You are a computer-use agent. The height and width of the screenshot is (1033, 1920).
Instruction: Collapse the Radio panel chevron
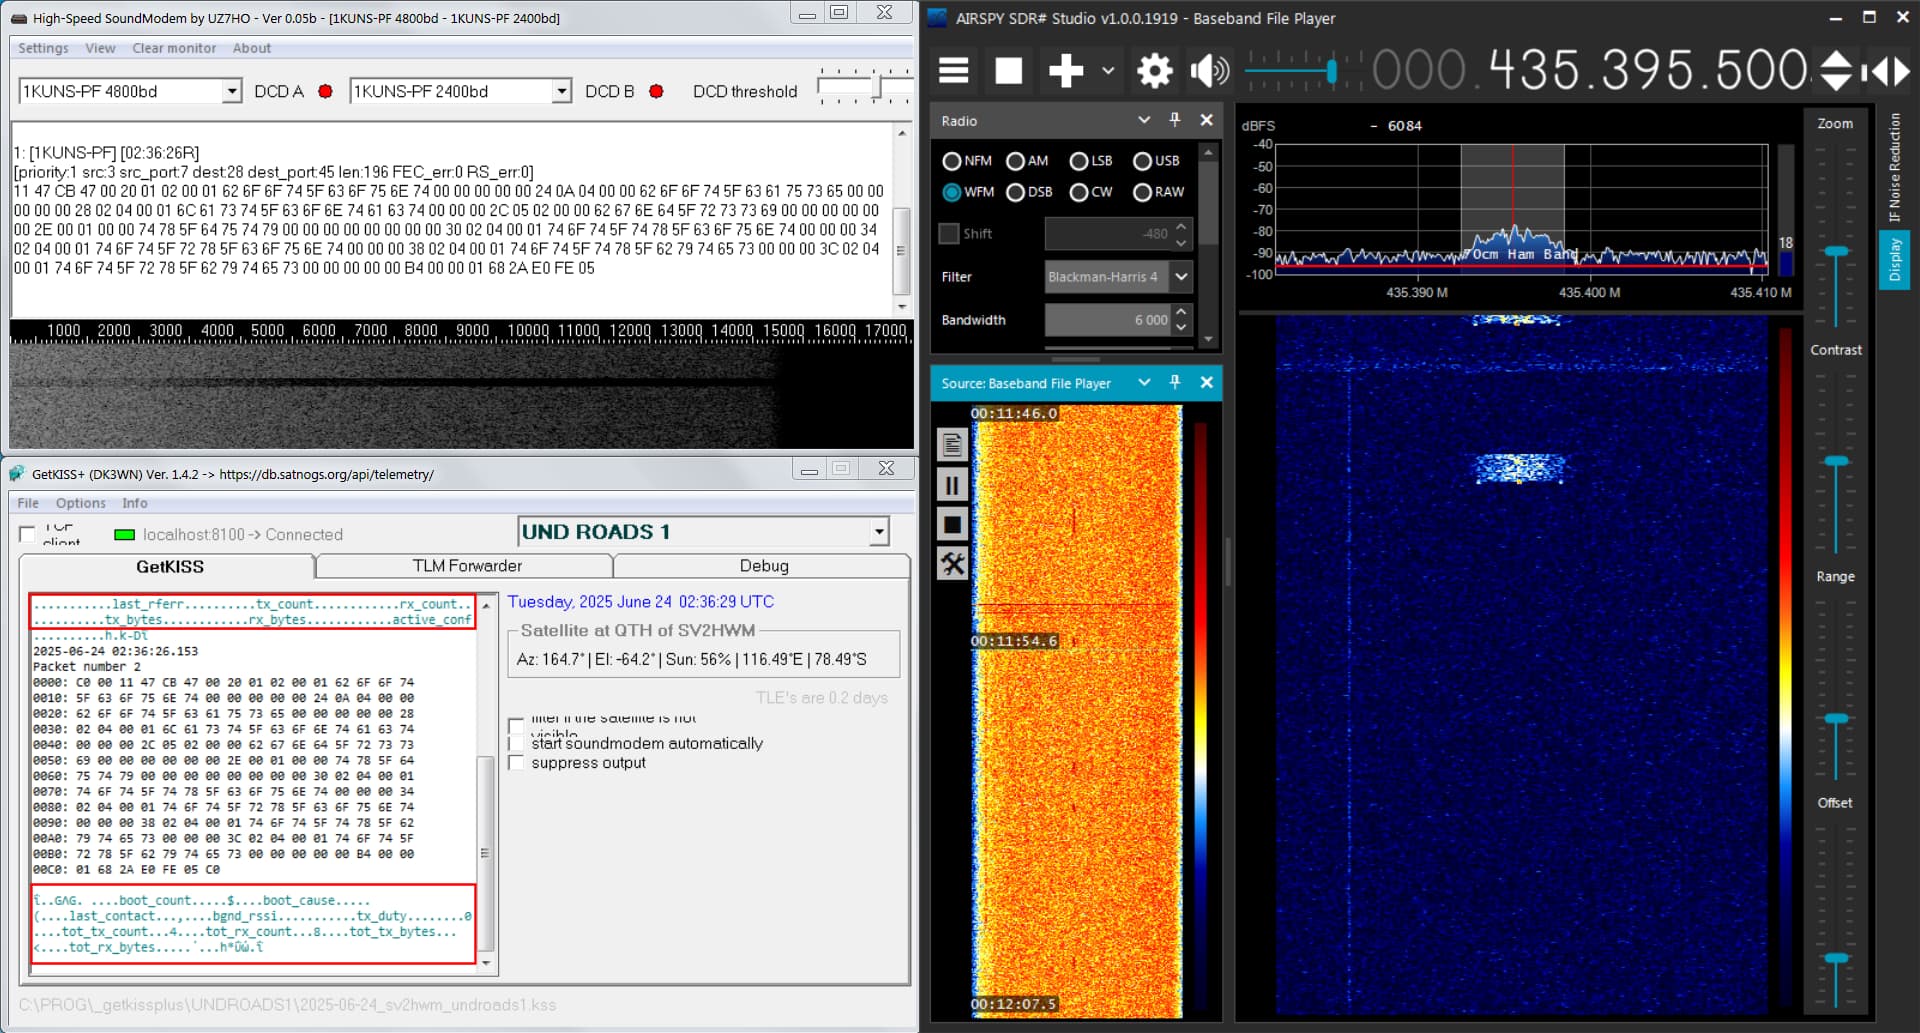point(1144,120)
